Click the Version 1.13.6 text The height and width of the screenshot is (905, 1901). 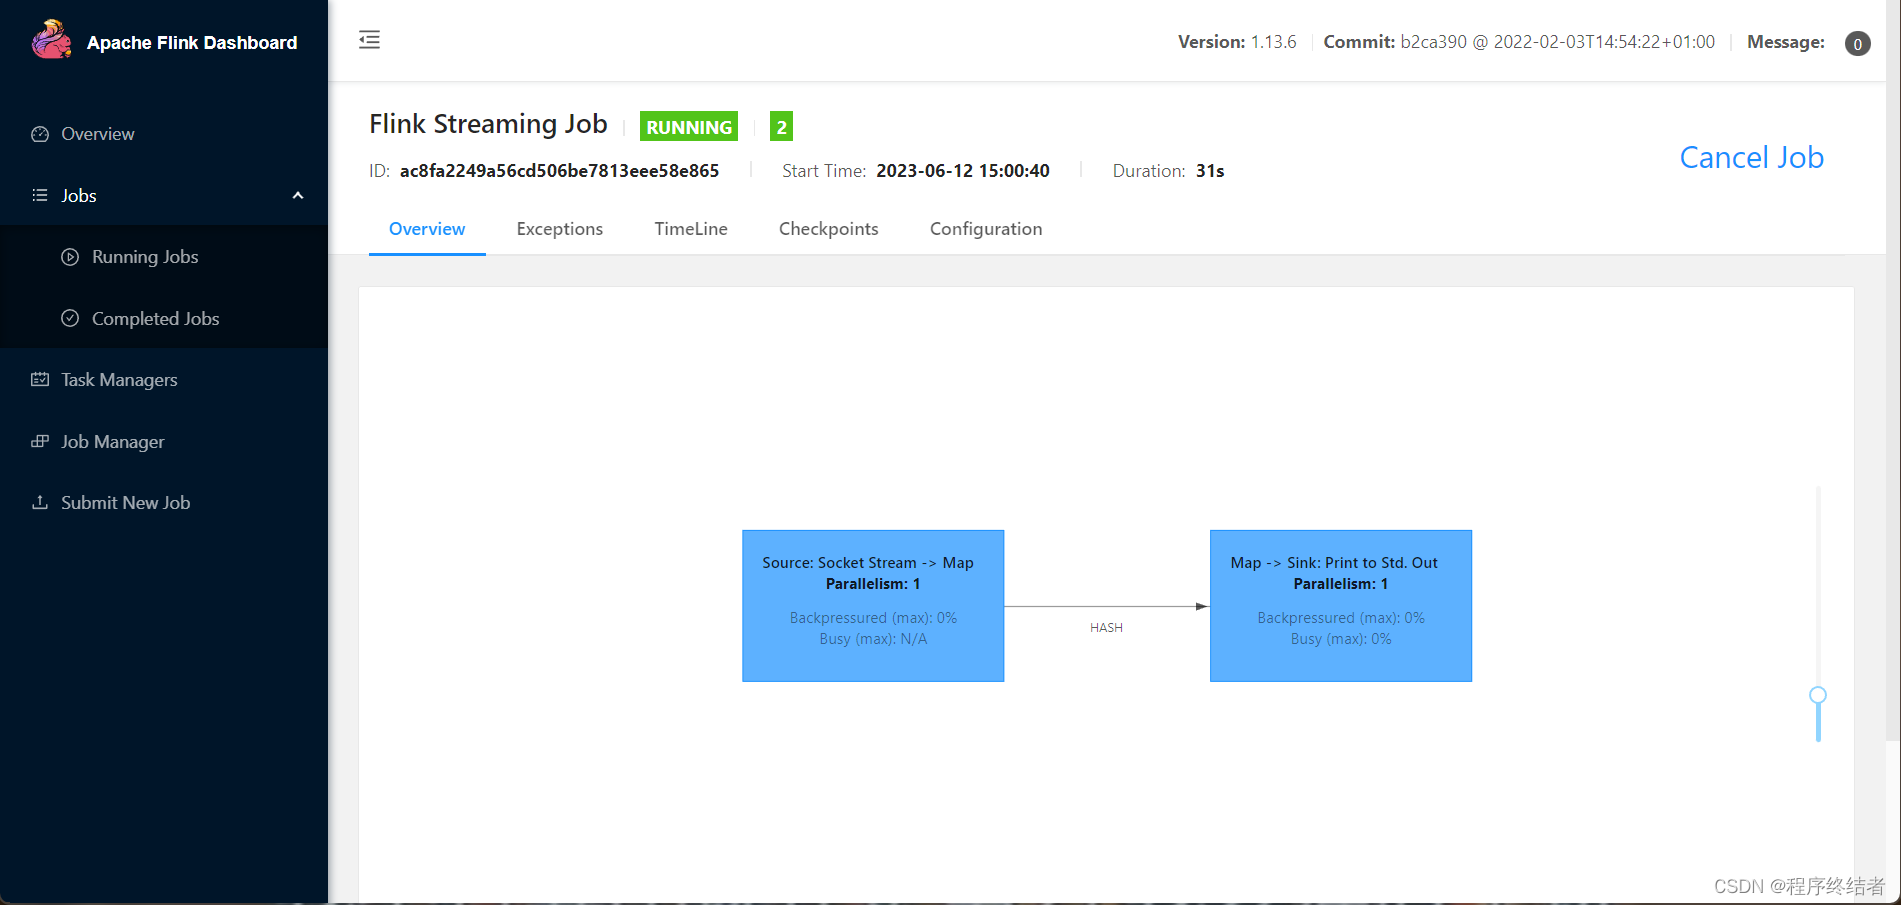(x=1237, y=42)
